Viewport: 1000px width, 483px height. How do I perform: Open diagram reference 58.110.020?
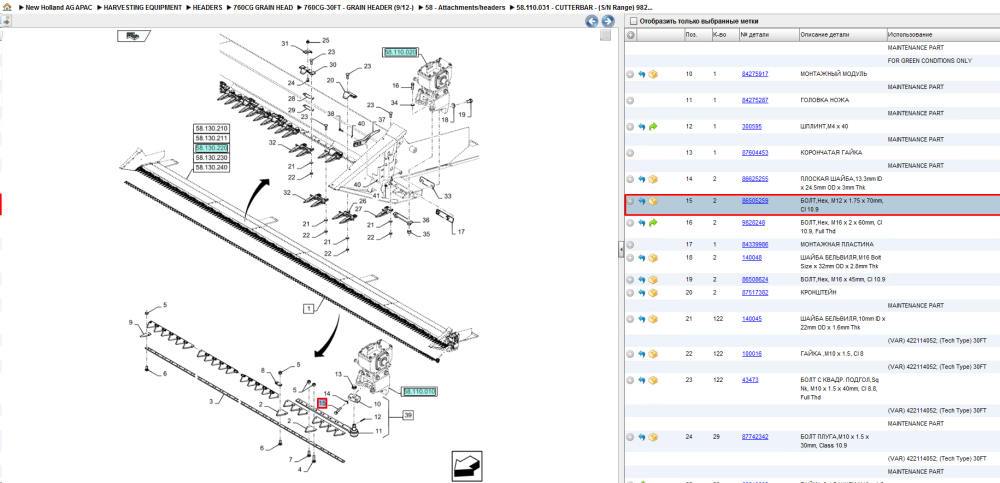pos(400,52)
